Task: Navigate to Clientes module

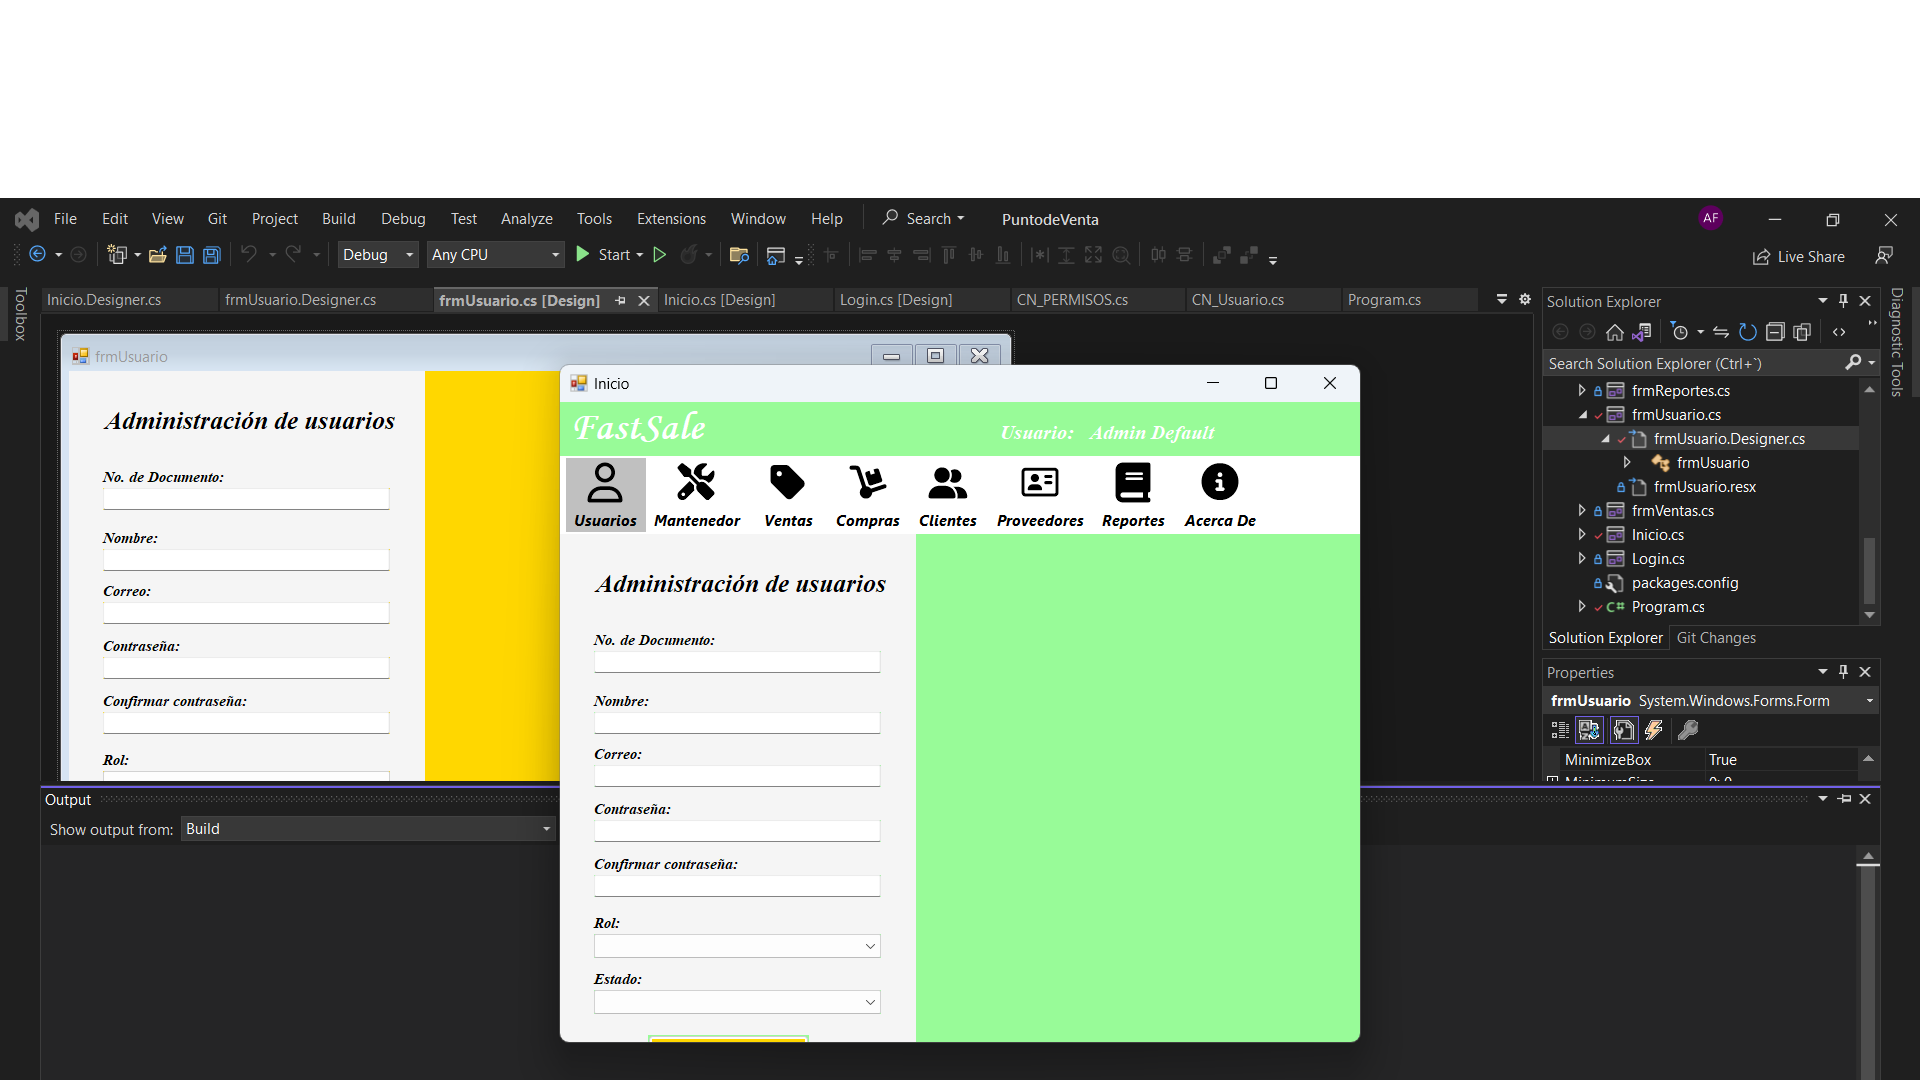Action: tap(947, 493)
